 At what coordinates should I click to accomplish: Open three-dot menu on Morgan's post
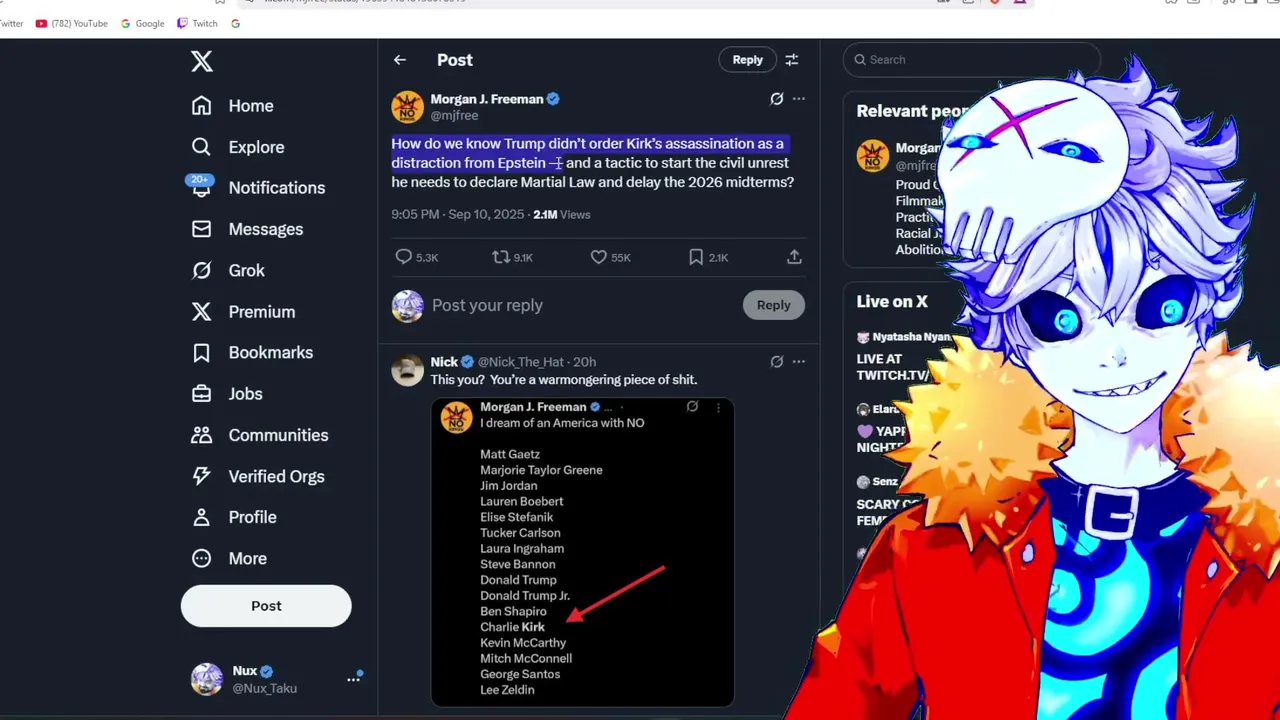click(798, 99)
